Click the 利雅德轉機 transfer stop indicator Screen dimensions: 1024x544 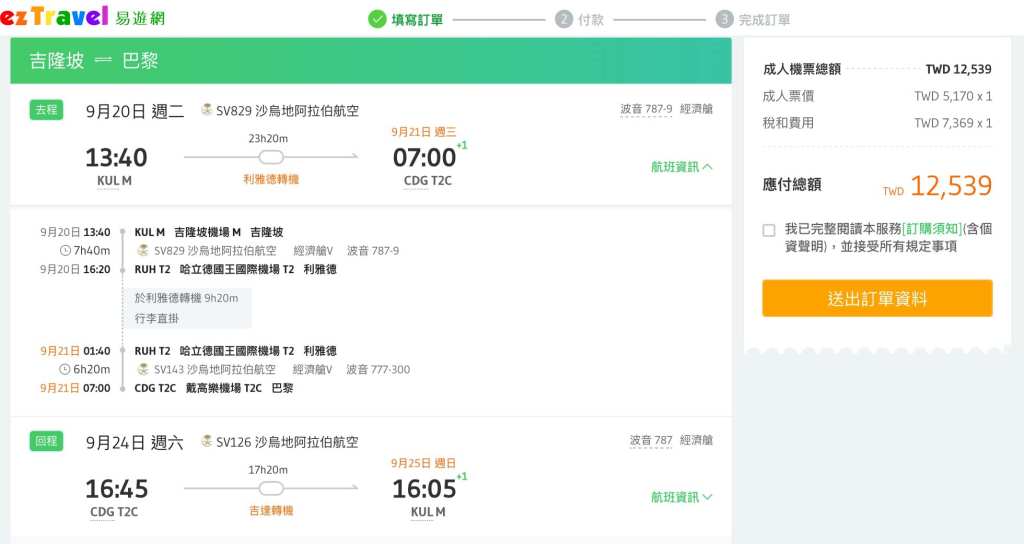[x=271, y=157]
